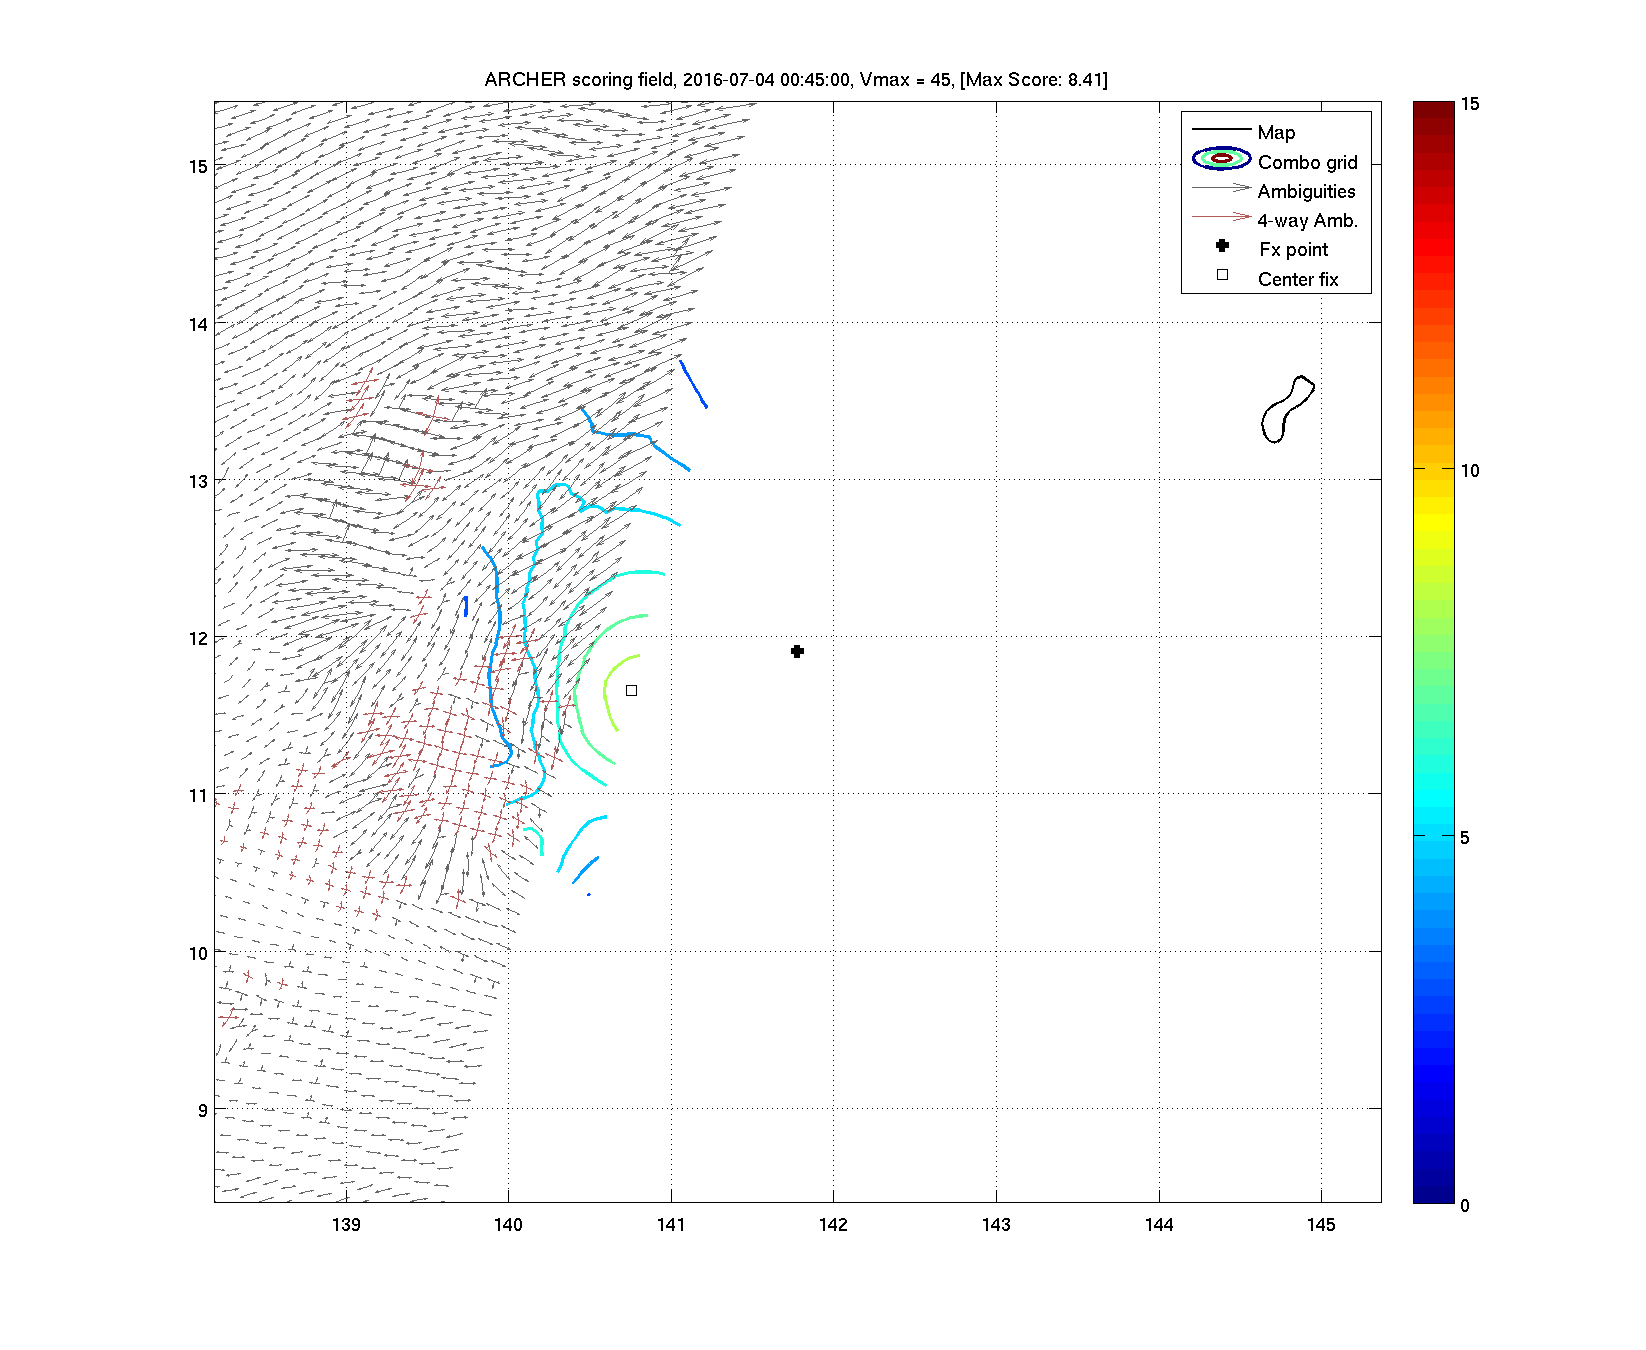Click the Fx point plus symbol in legend
Image resolution: width=1646 pixels, height=1350 pixels.
tap(1222, 246)
